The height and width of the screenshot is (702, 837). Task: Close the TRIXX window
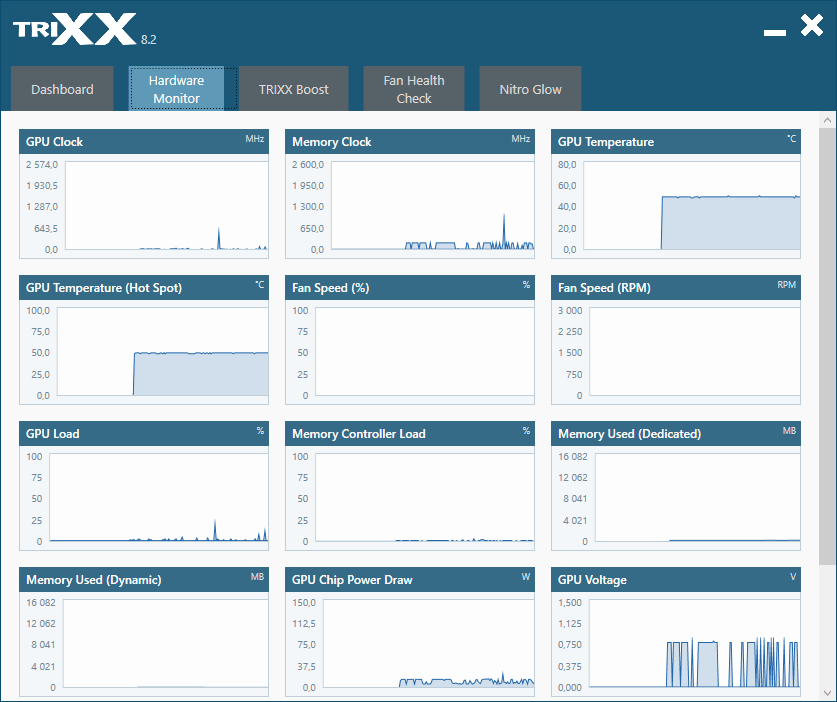[812, 25]
